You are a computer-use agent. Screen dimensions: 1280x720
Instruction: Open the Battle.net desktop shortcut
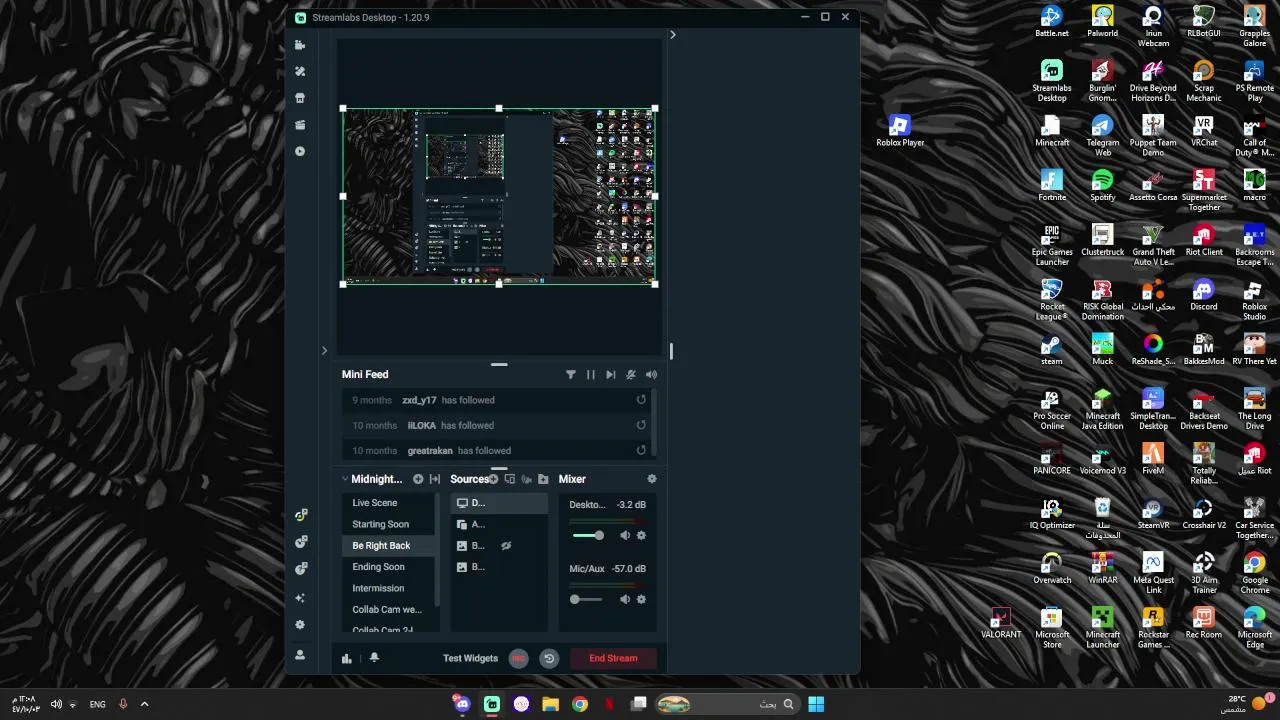click(1051, 22)
